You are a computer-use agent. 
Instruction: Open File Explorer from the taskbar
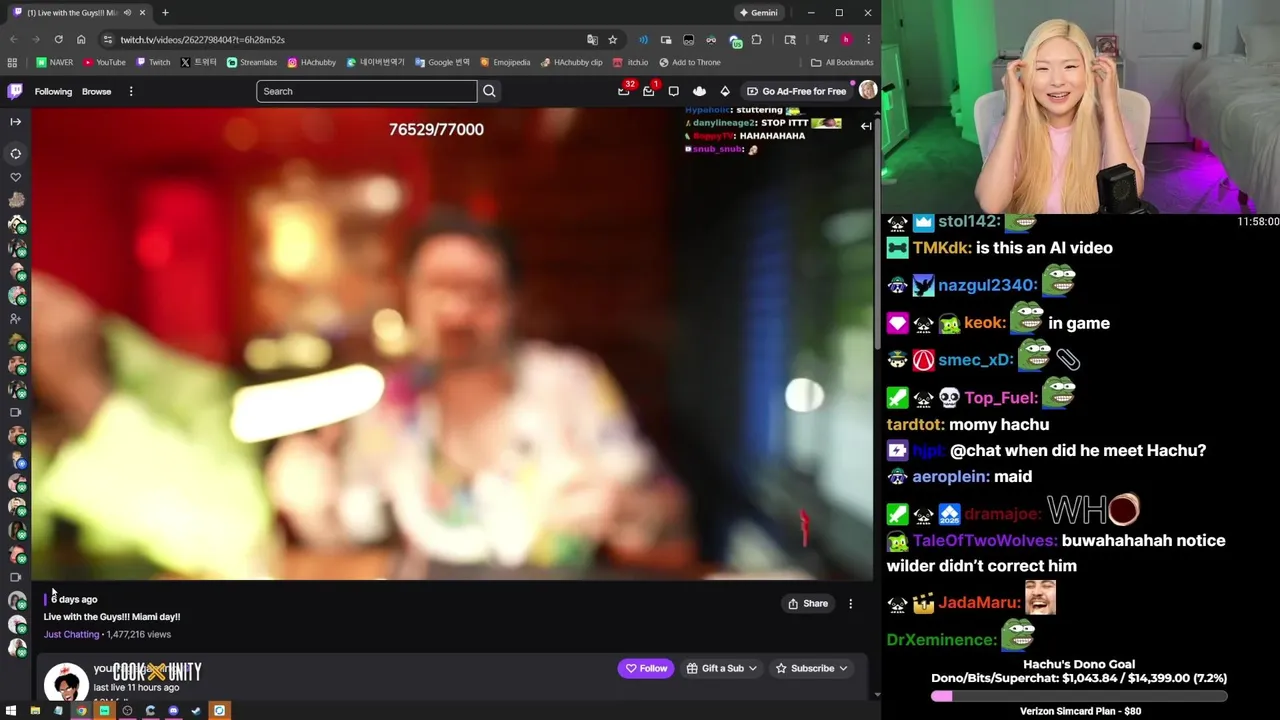click(x=35, y=711)
